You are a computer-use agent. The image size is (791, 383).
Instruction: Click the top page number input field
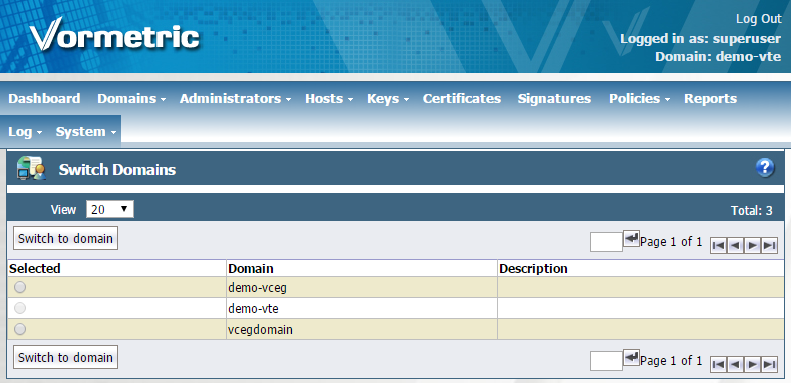point(606,242)
